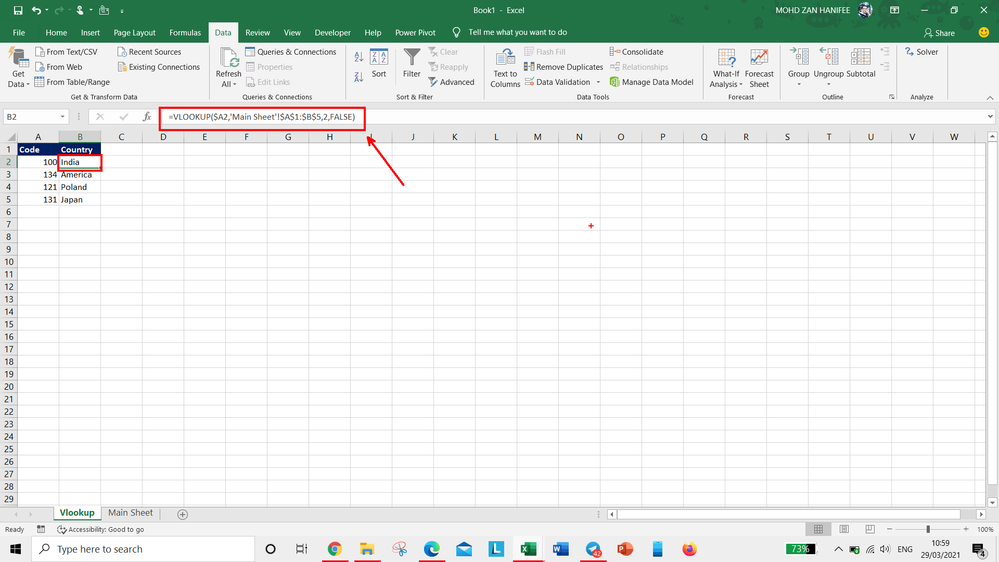
Task: Open Word from taskbar
Action: tap(561, 549)
